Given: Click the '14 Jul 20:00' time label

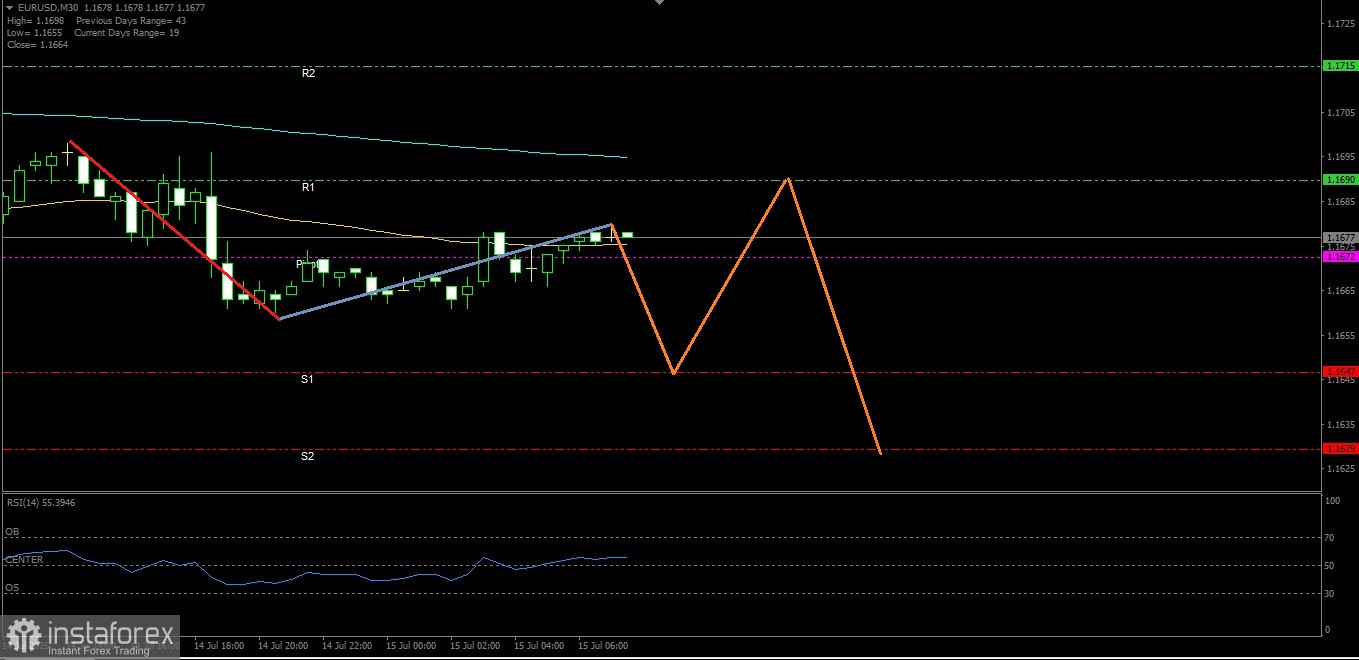Looking at the screenshot, I should (282, 646).
